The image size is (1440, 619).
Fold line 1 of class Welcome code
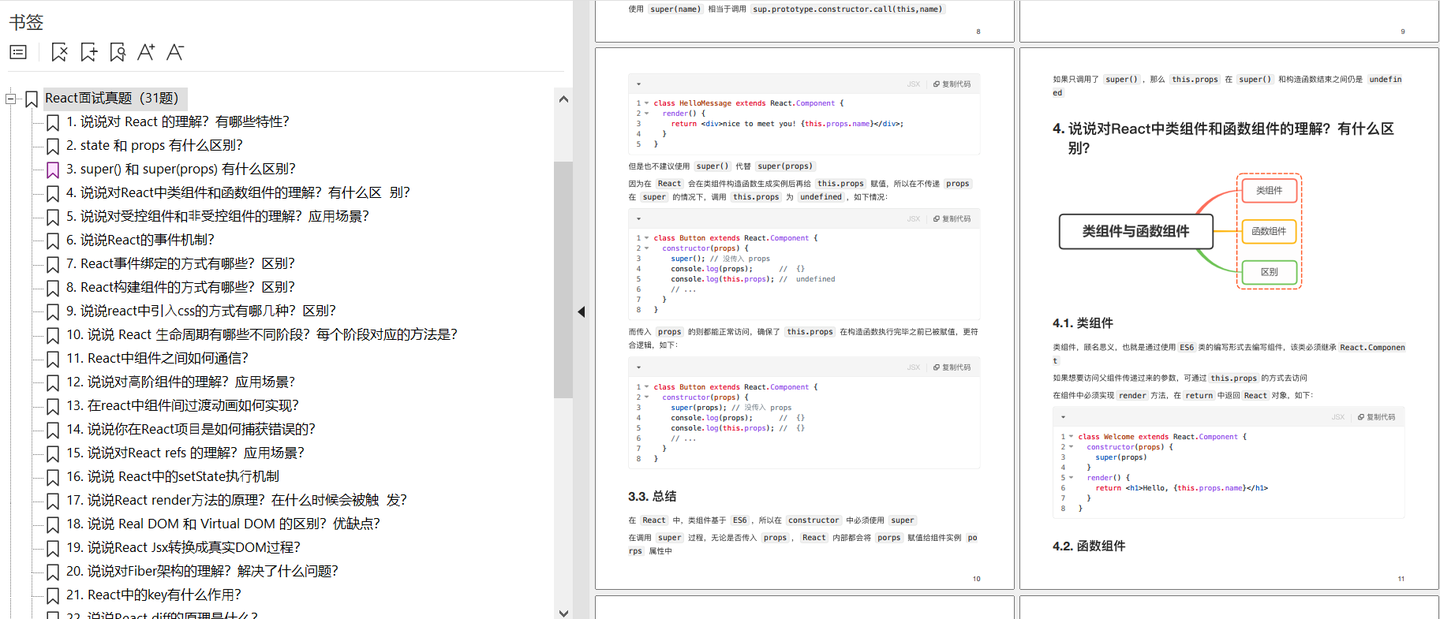pyautogui.click(x=1070, y=437)
